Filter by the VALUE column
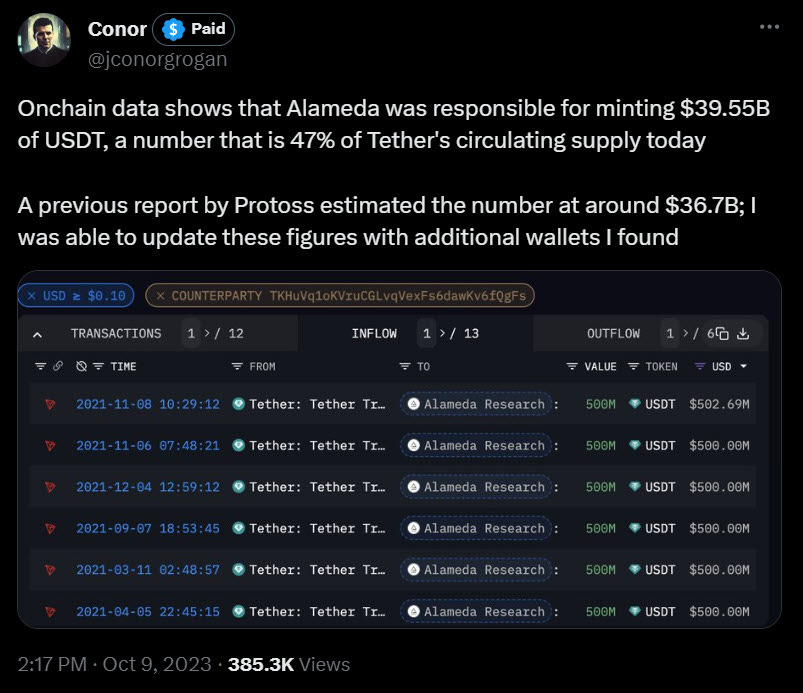The height and width of the screenshot is (693, 803). click(572, 366)
